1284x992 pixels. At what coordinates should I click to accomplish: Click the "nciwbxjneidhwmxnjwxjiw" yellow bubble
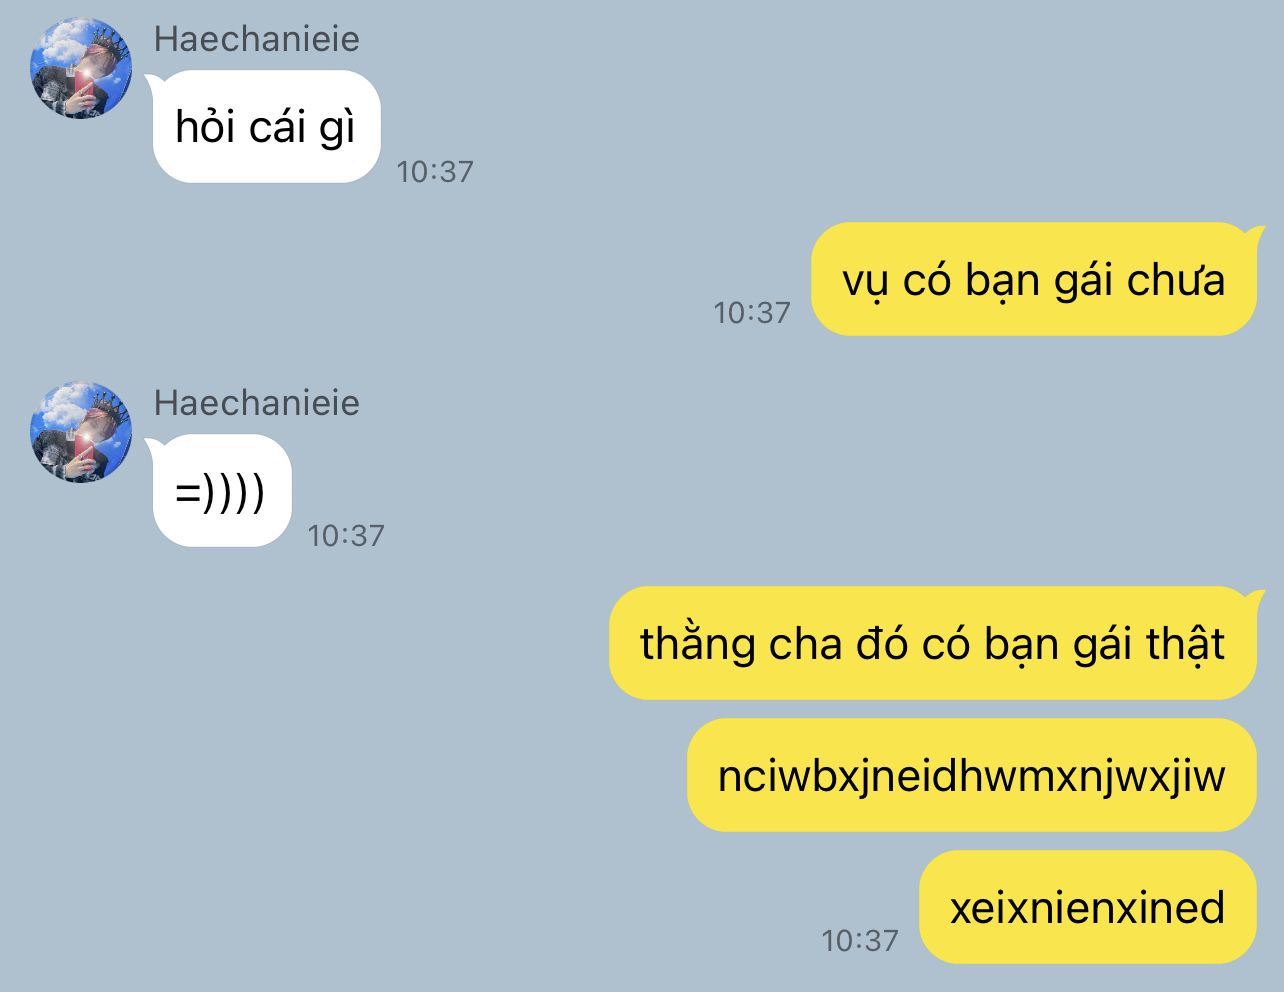pyautogui.click(x=971, y=775)
